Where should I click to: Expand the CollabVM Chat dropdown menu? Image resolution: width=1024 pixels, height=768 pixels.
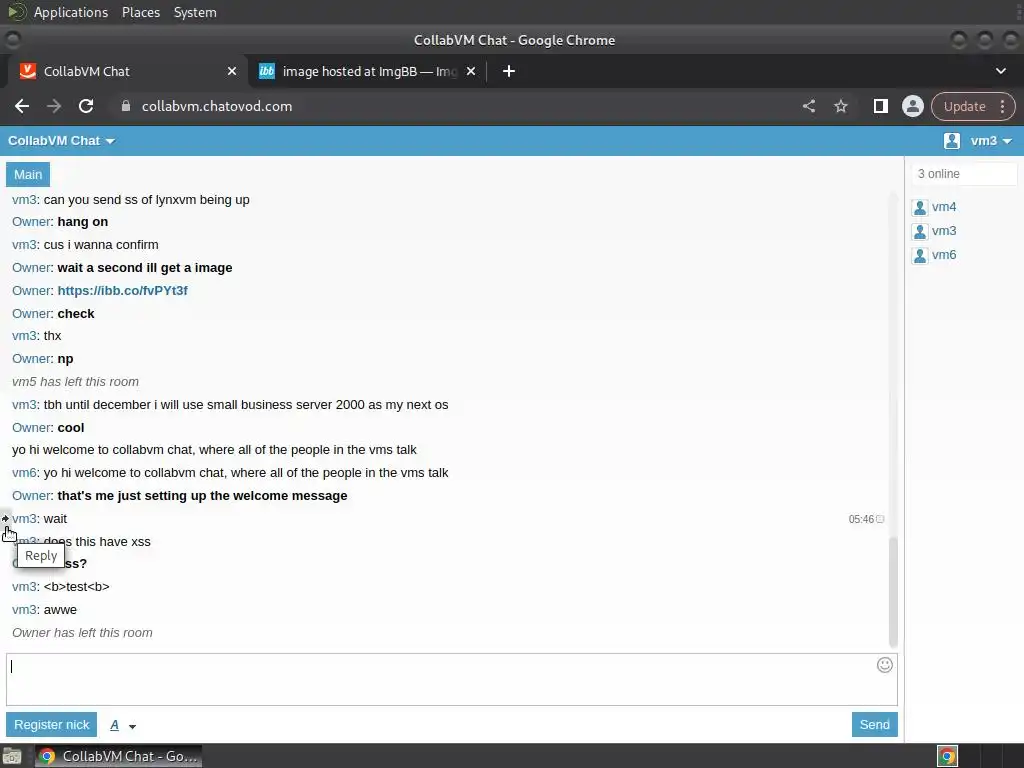61,141
